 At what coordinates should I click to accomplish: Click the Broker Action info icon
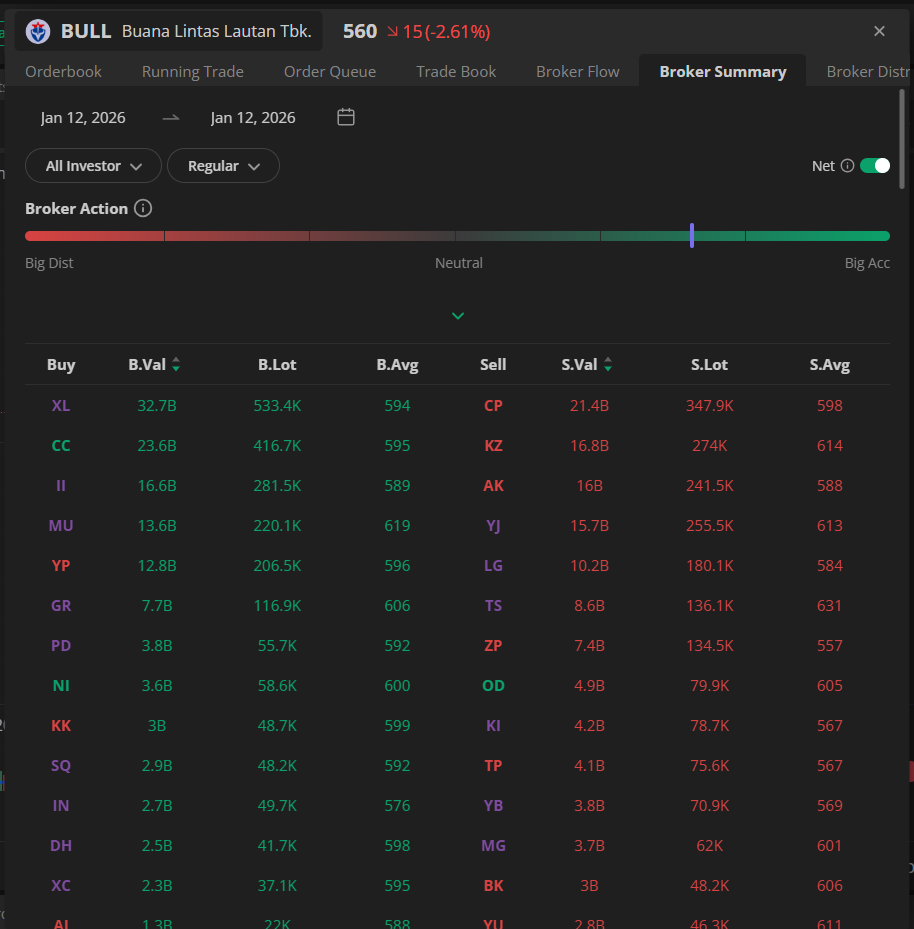coord(143,208)
